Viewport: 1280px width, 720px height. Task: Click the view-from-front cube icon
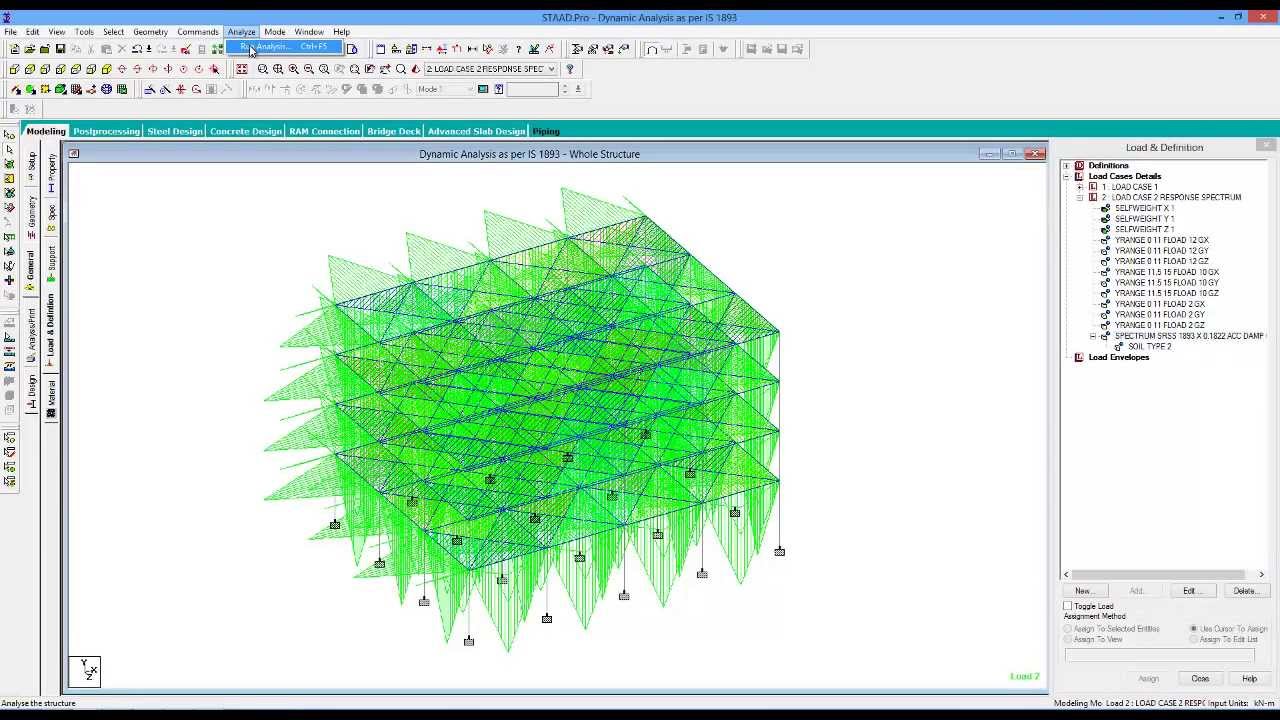[14, 69]
